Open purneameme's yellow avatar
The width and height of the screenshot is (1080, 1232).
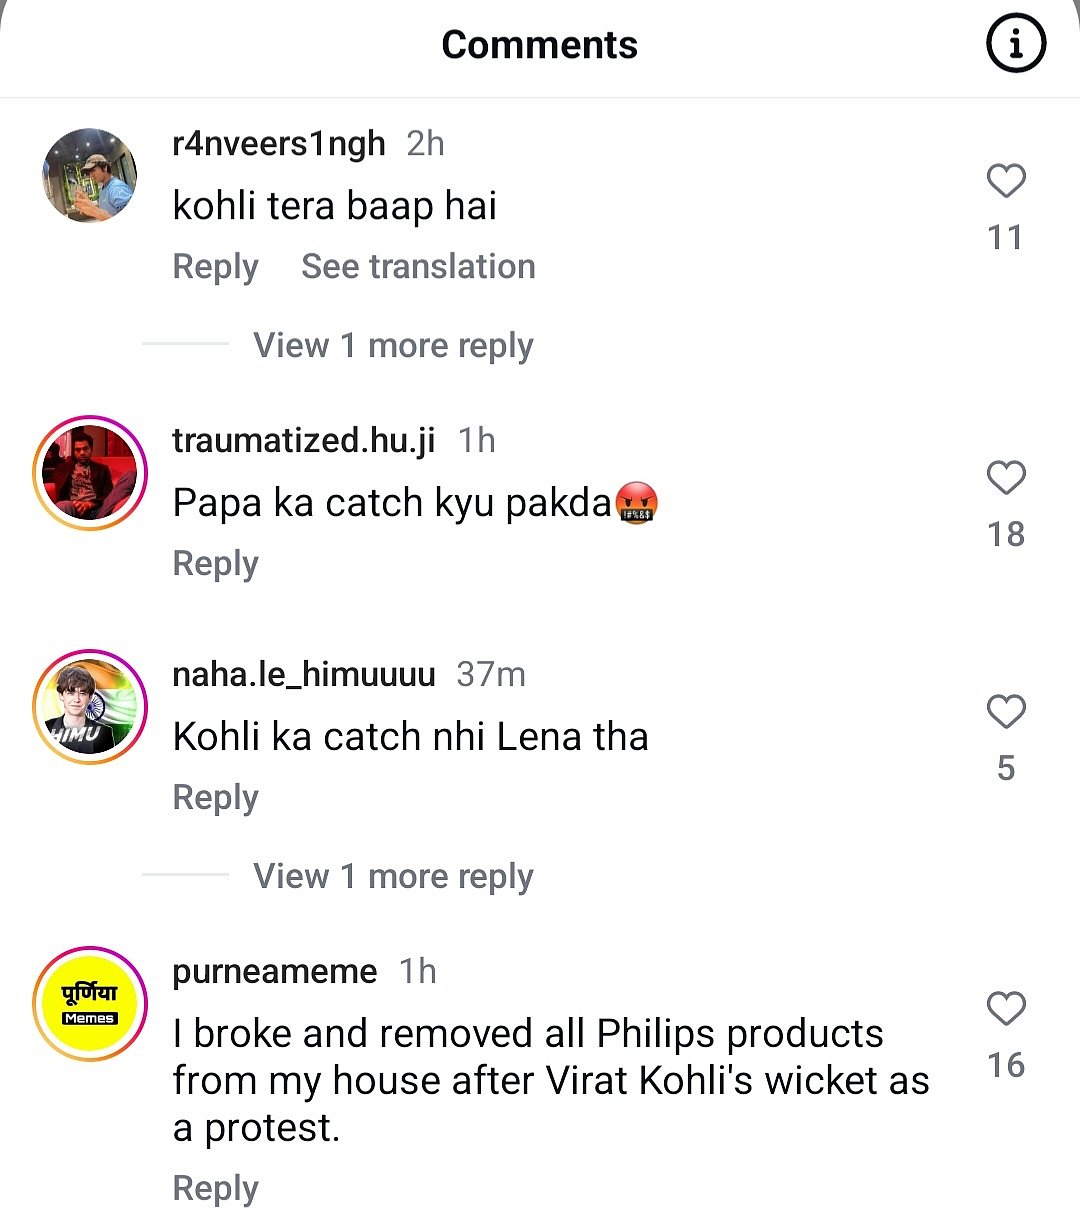[89, 1003]
